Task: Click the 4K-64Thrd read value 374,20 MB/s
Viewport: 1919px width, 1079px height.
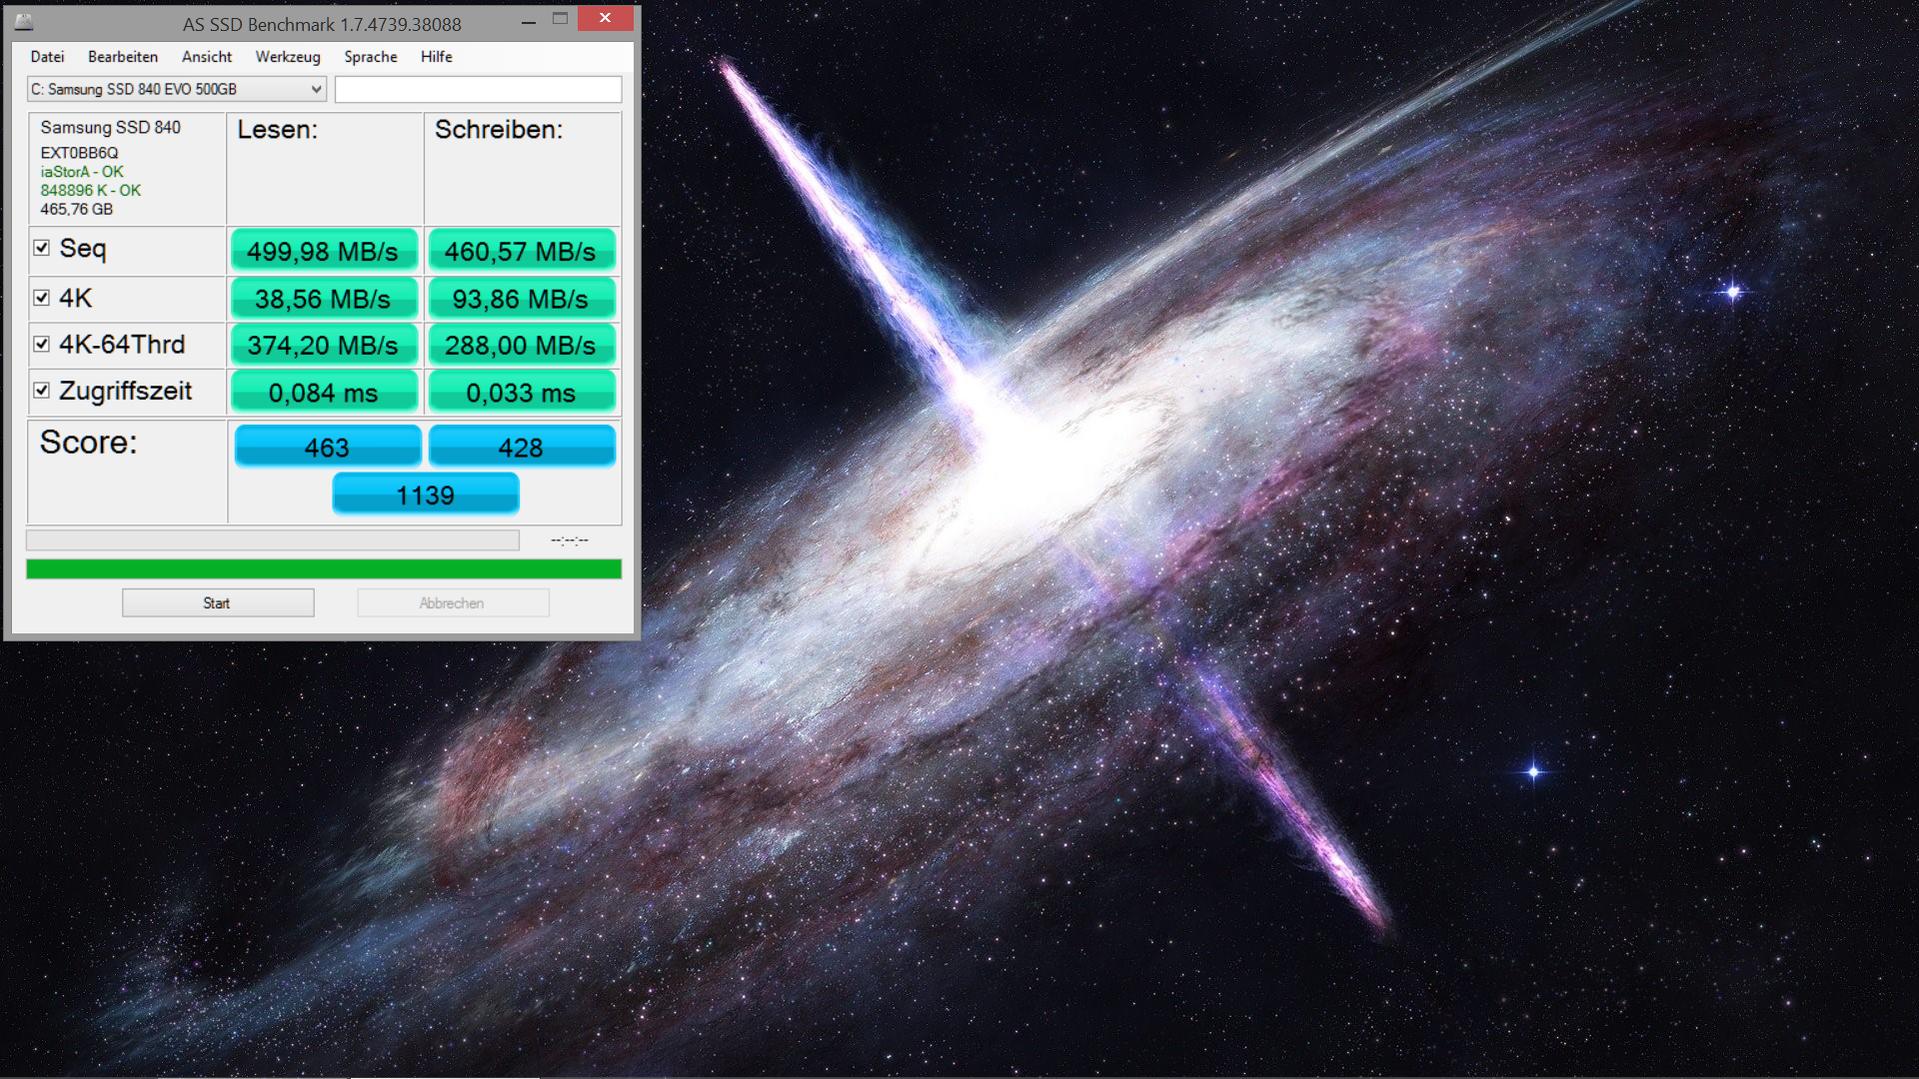Action: [324, 345]
